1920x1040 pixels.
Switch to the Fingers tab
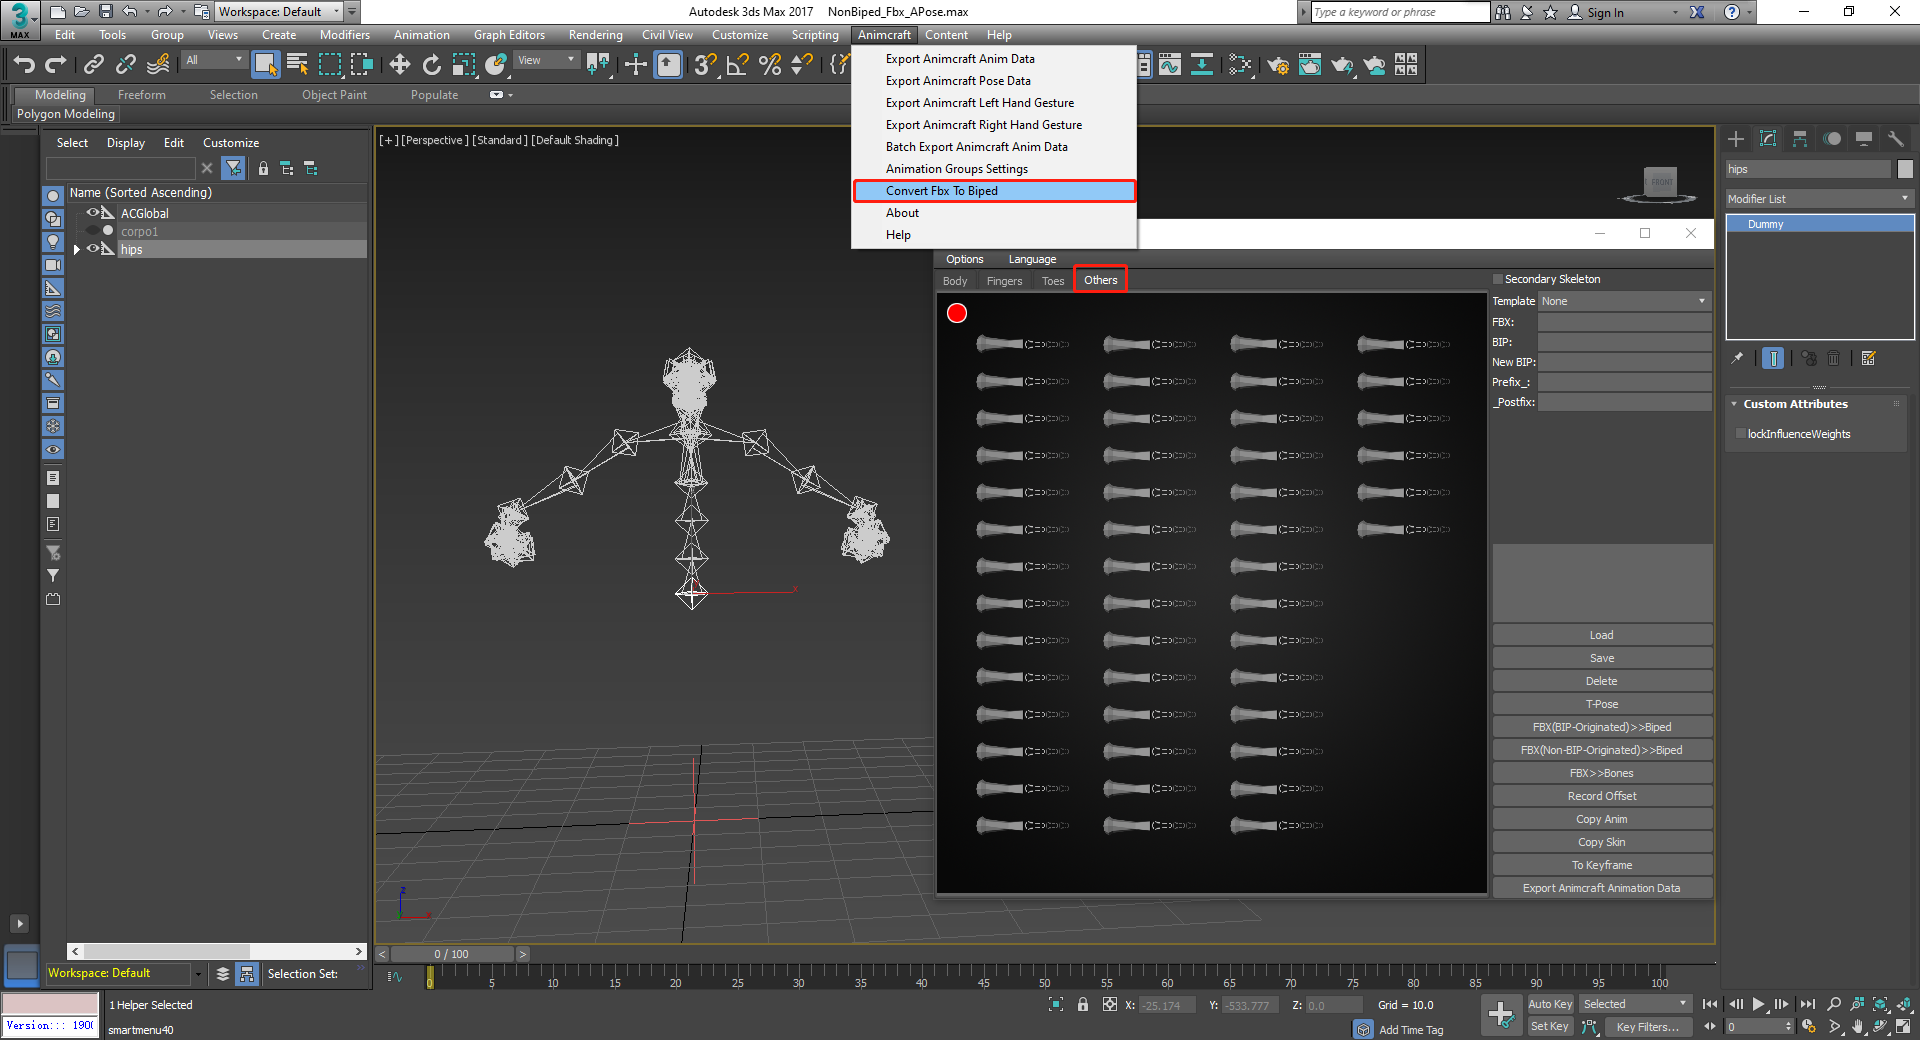[1004, 281]
